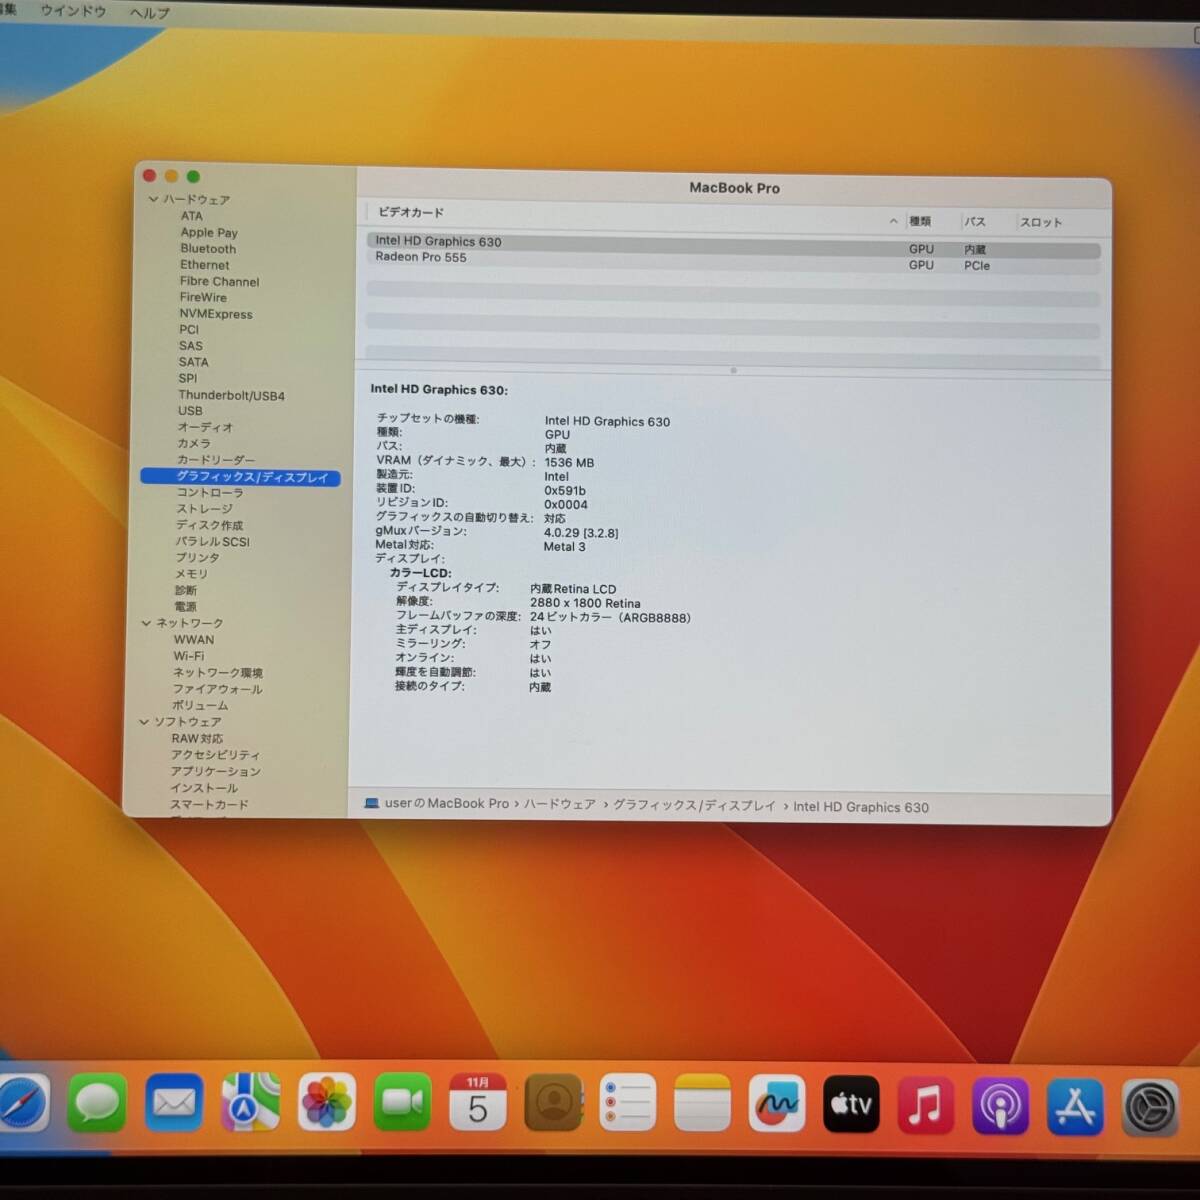Open Music app in Dock

tap(925, 1105)
